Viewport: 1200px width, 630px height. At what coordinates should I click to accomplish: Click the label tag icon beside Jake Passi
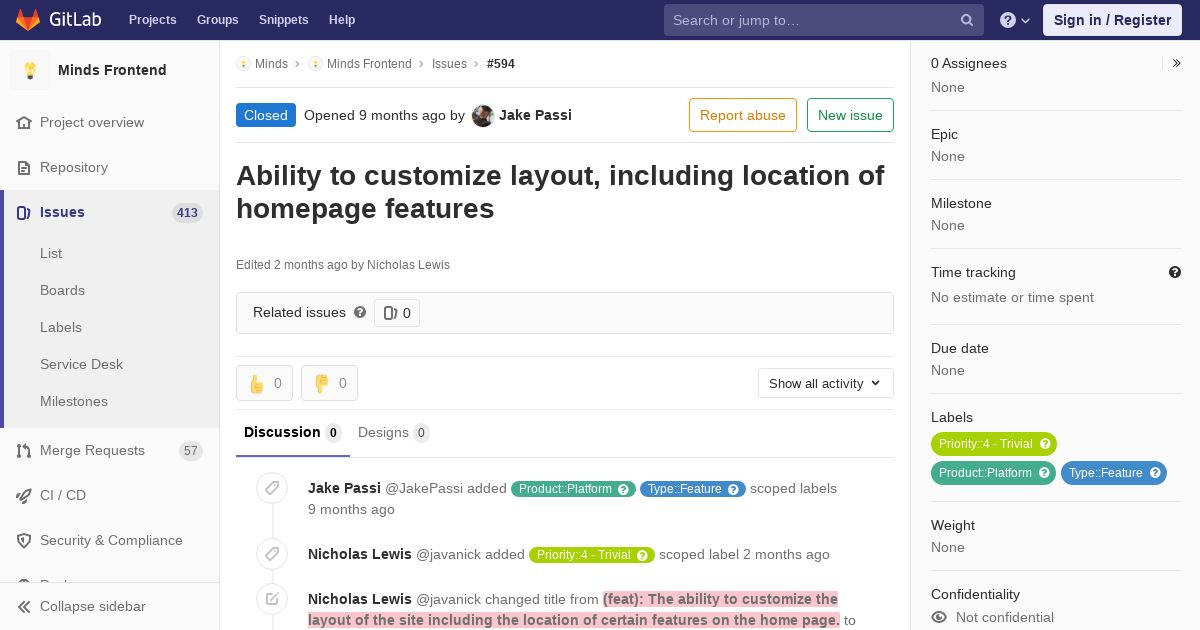[x=272, y=488]
